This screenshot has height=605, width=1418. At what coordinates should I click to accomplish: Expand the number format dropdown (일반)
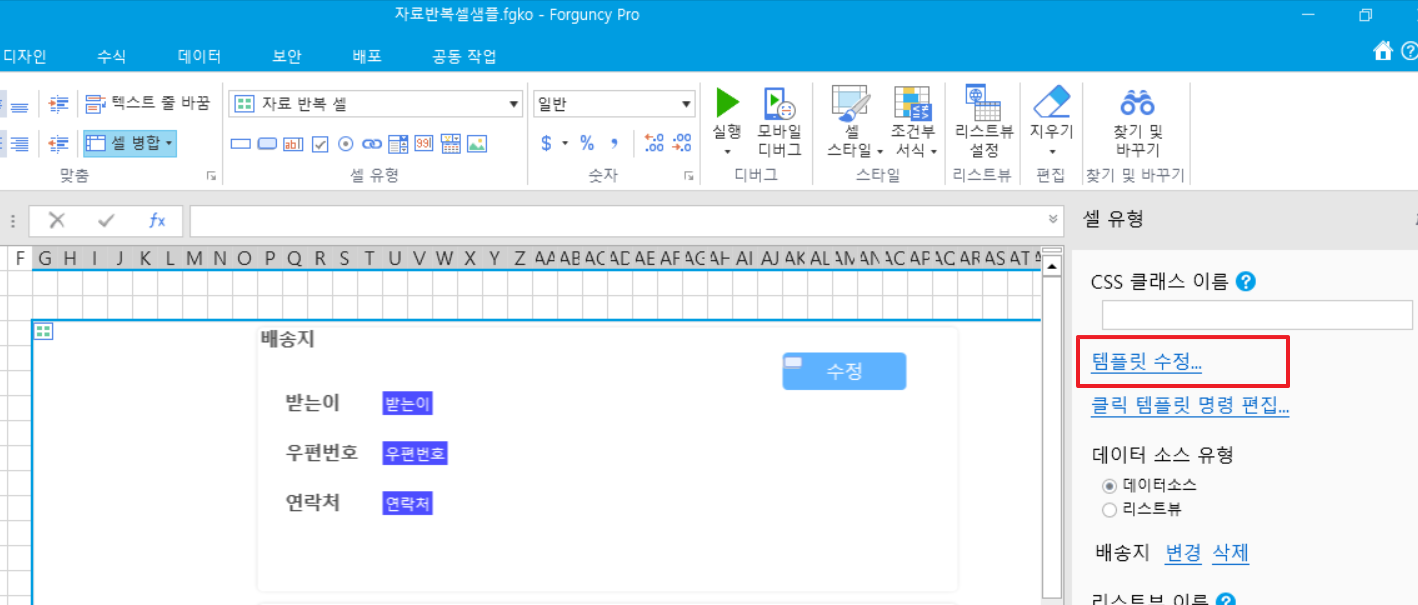(687, 104)
